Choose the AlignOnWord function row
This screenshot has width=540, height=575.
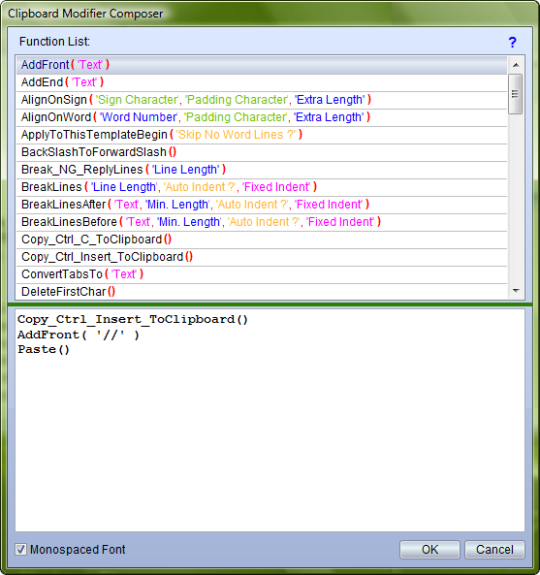coord(262,117)
